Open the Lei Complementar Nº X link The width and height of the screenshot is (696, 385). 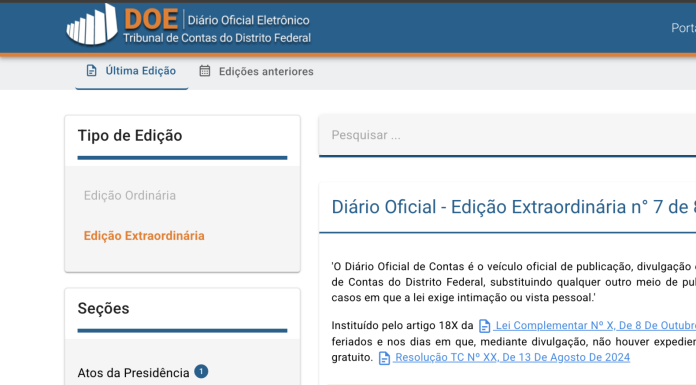(595, 325)
